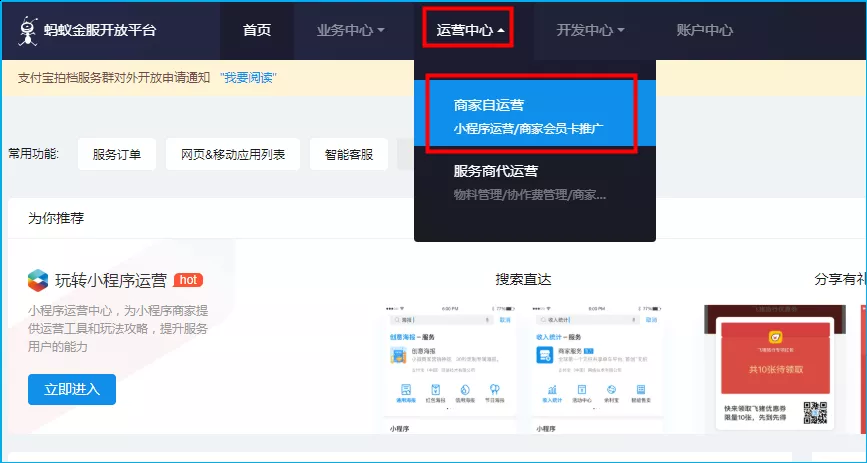Expand the 业务中心 dropdown menu
This screenshot has height=463, width=867.
[x=350, y=30]
